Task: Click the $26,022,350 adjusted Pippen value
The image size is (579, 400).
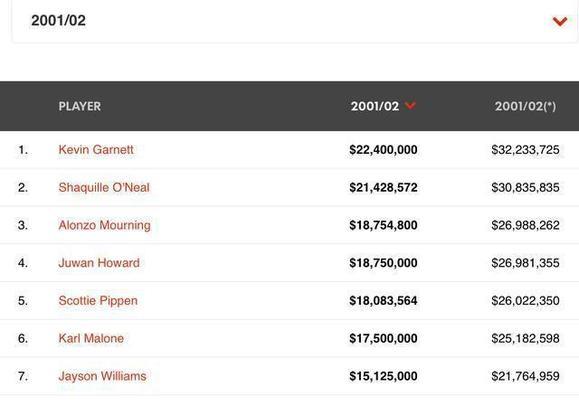Action: (525, 301)
